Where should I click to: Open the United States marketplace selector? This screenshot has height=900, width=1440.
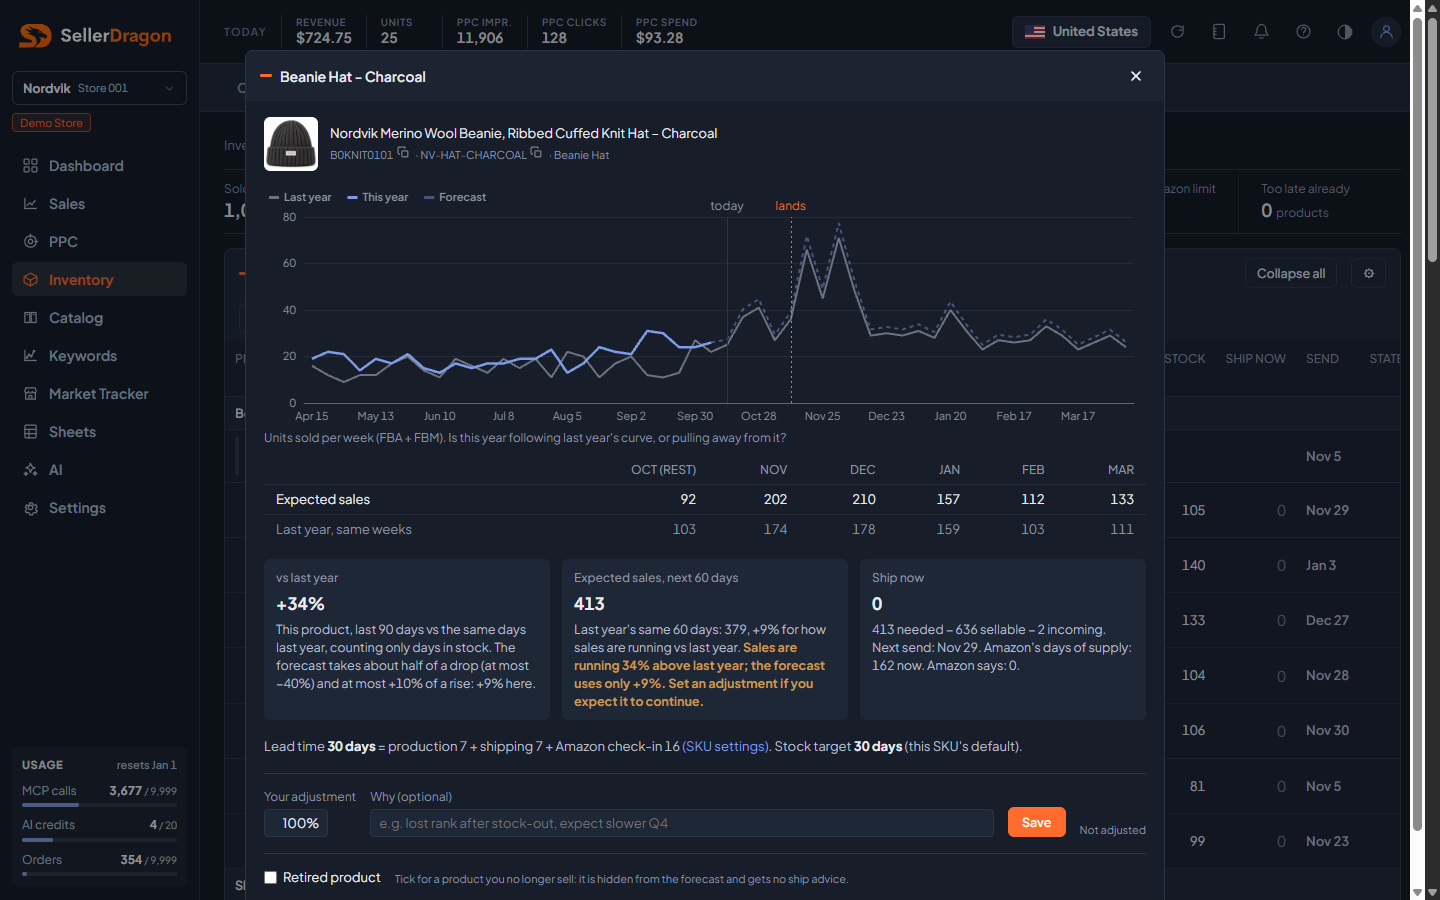click(1081, 32)
